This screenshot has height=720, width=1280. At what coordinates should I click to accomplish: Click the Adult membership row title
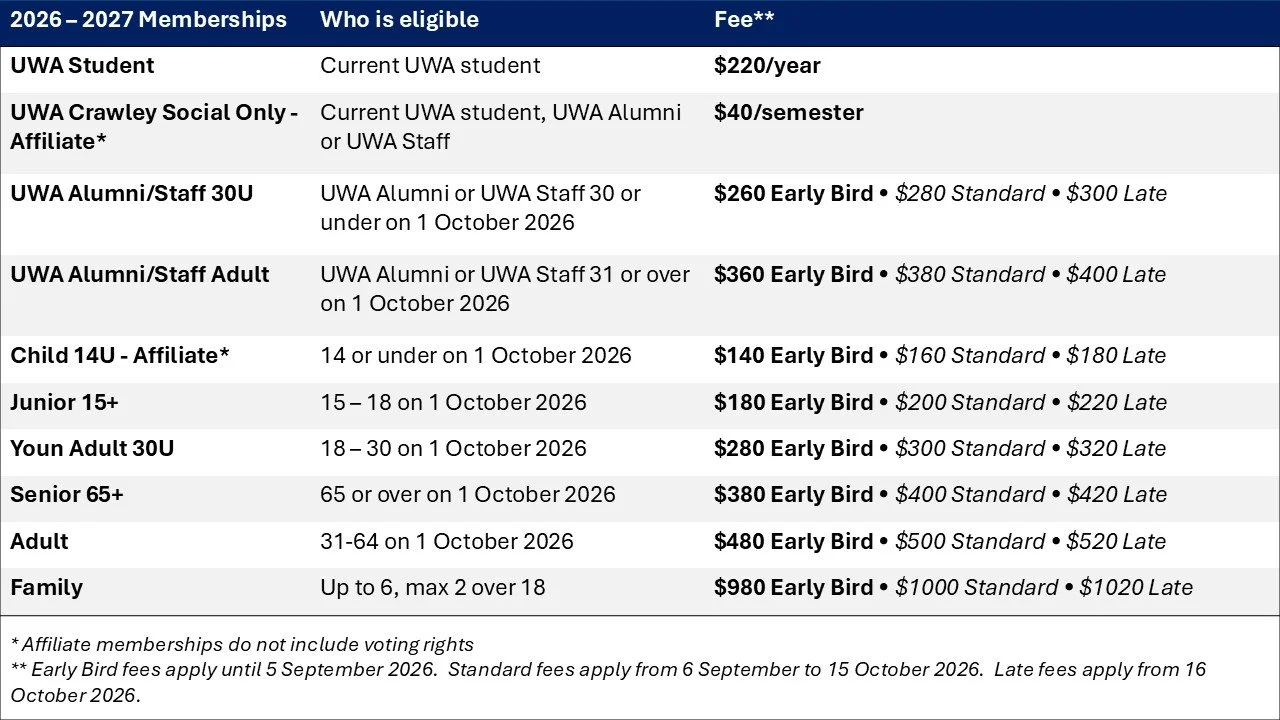tap(39, 541)
